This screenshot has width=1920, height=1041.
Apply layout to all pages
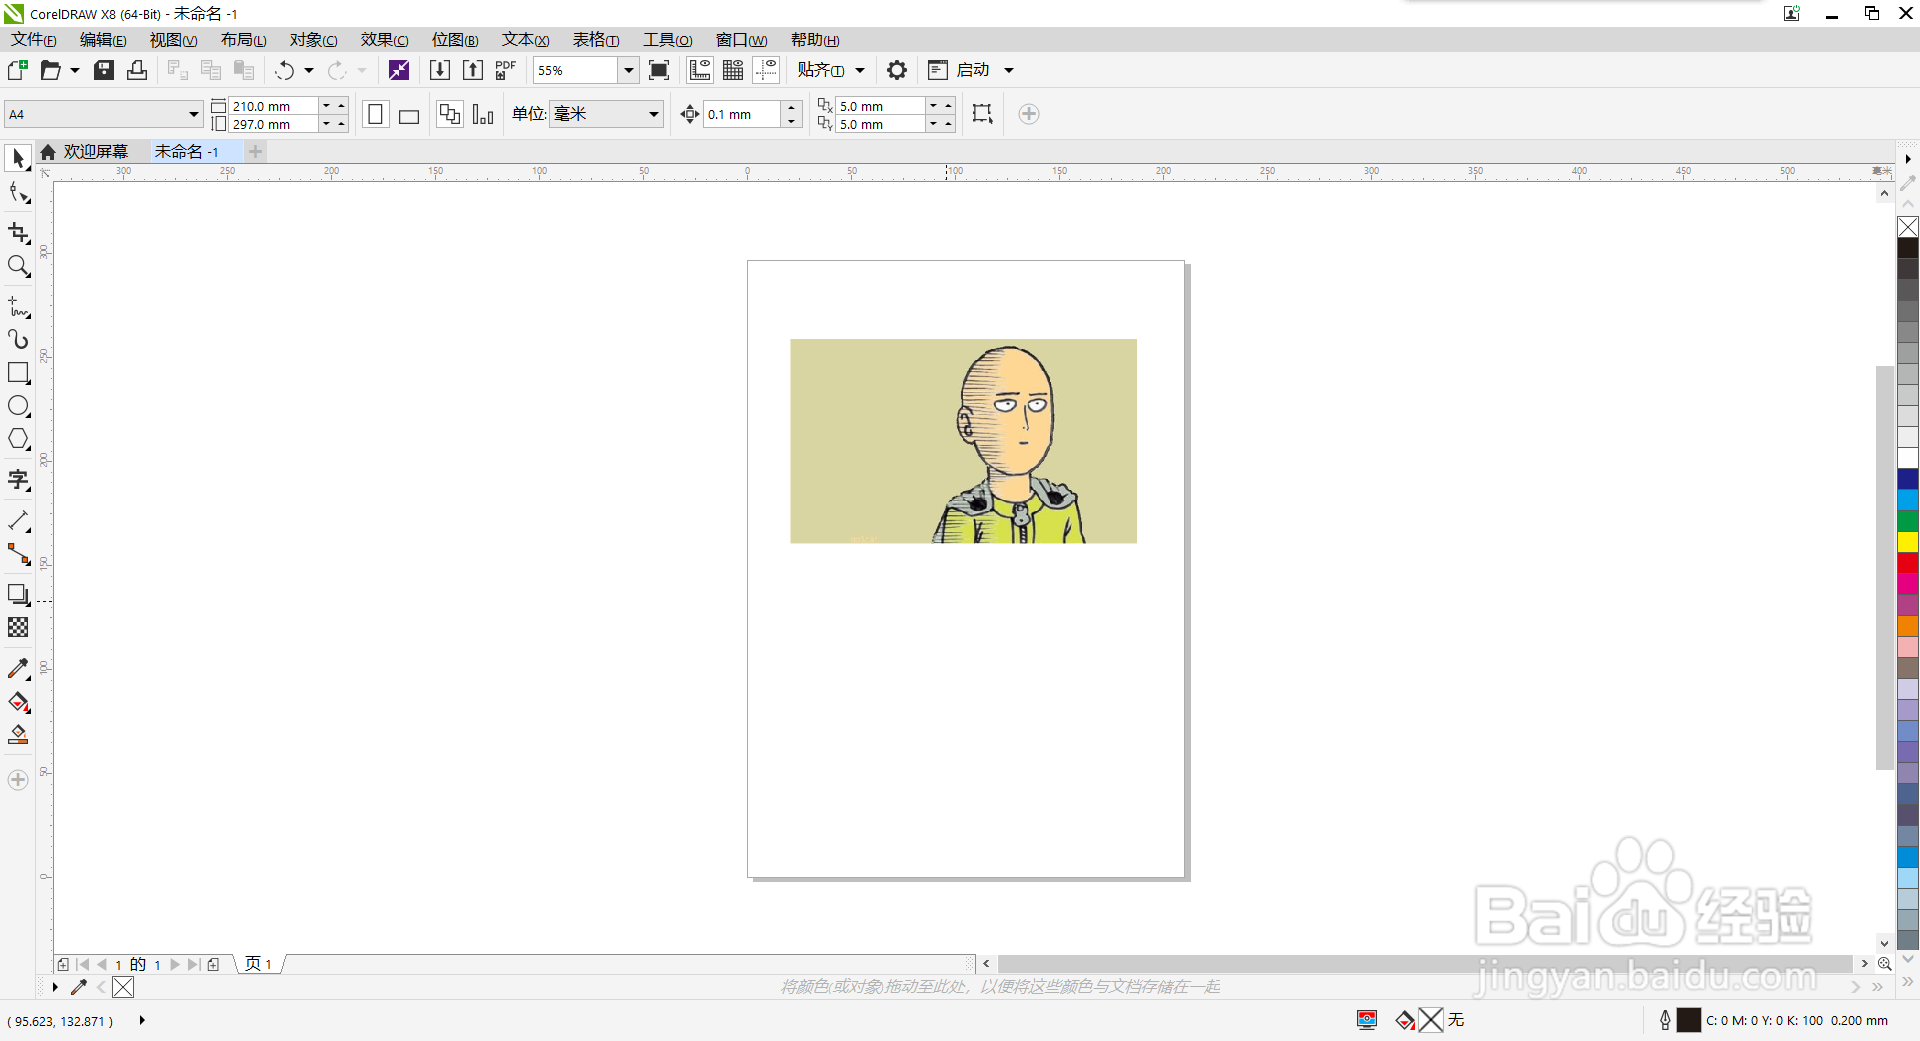click(x=450, y=114)
